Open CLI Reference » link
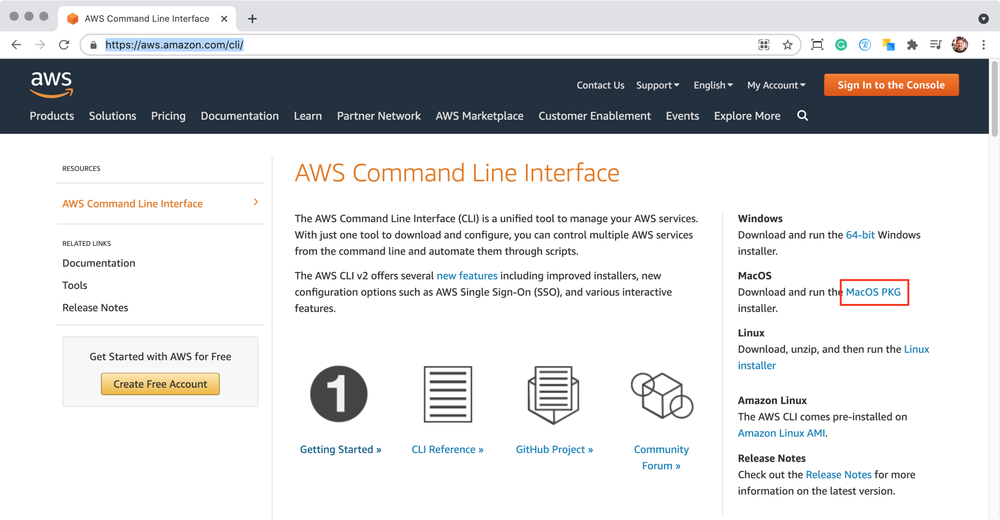The height and width of the screenshot is (520, 1000). (x=448, y=449)
